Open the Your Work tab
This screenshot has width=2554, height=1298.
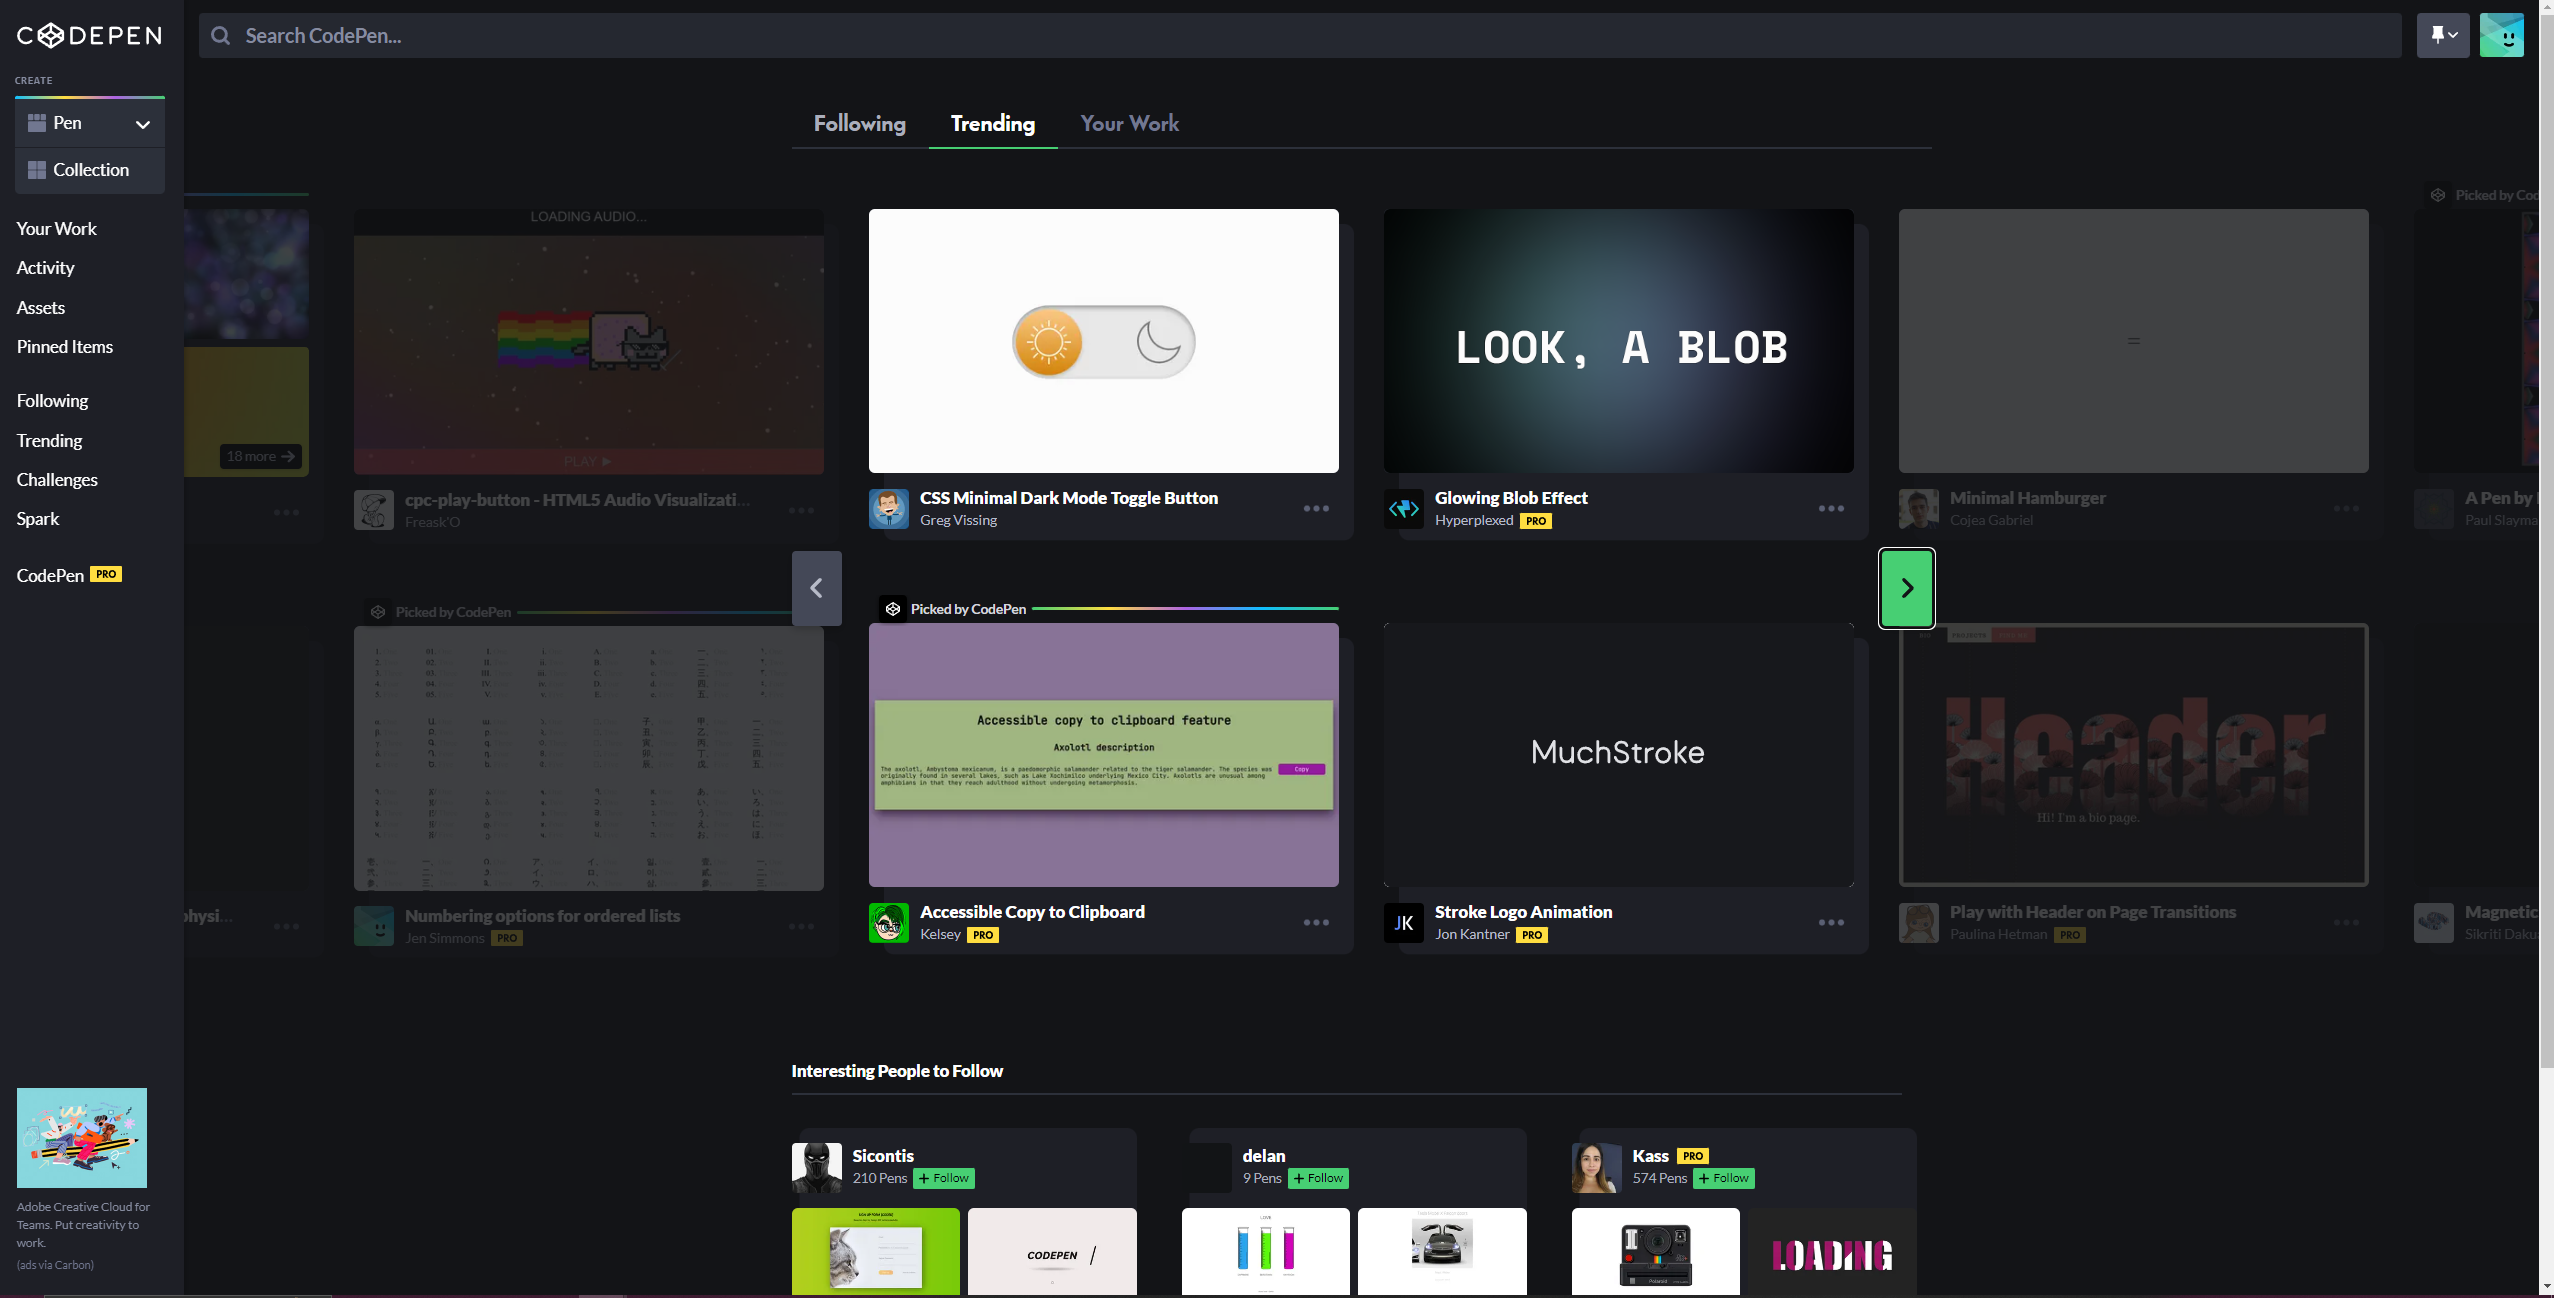pos(1129,124)
